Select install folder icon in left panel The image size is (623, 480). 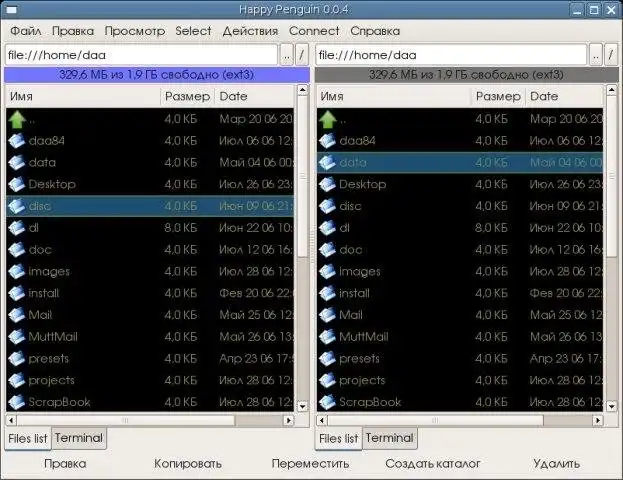pyautogui.click(x=17, y=293)
